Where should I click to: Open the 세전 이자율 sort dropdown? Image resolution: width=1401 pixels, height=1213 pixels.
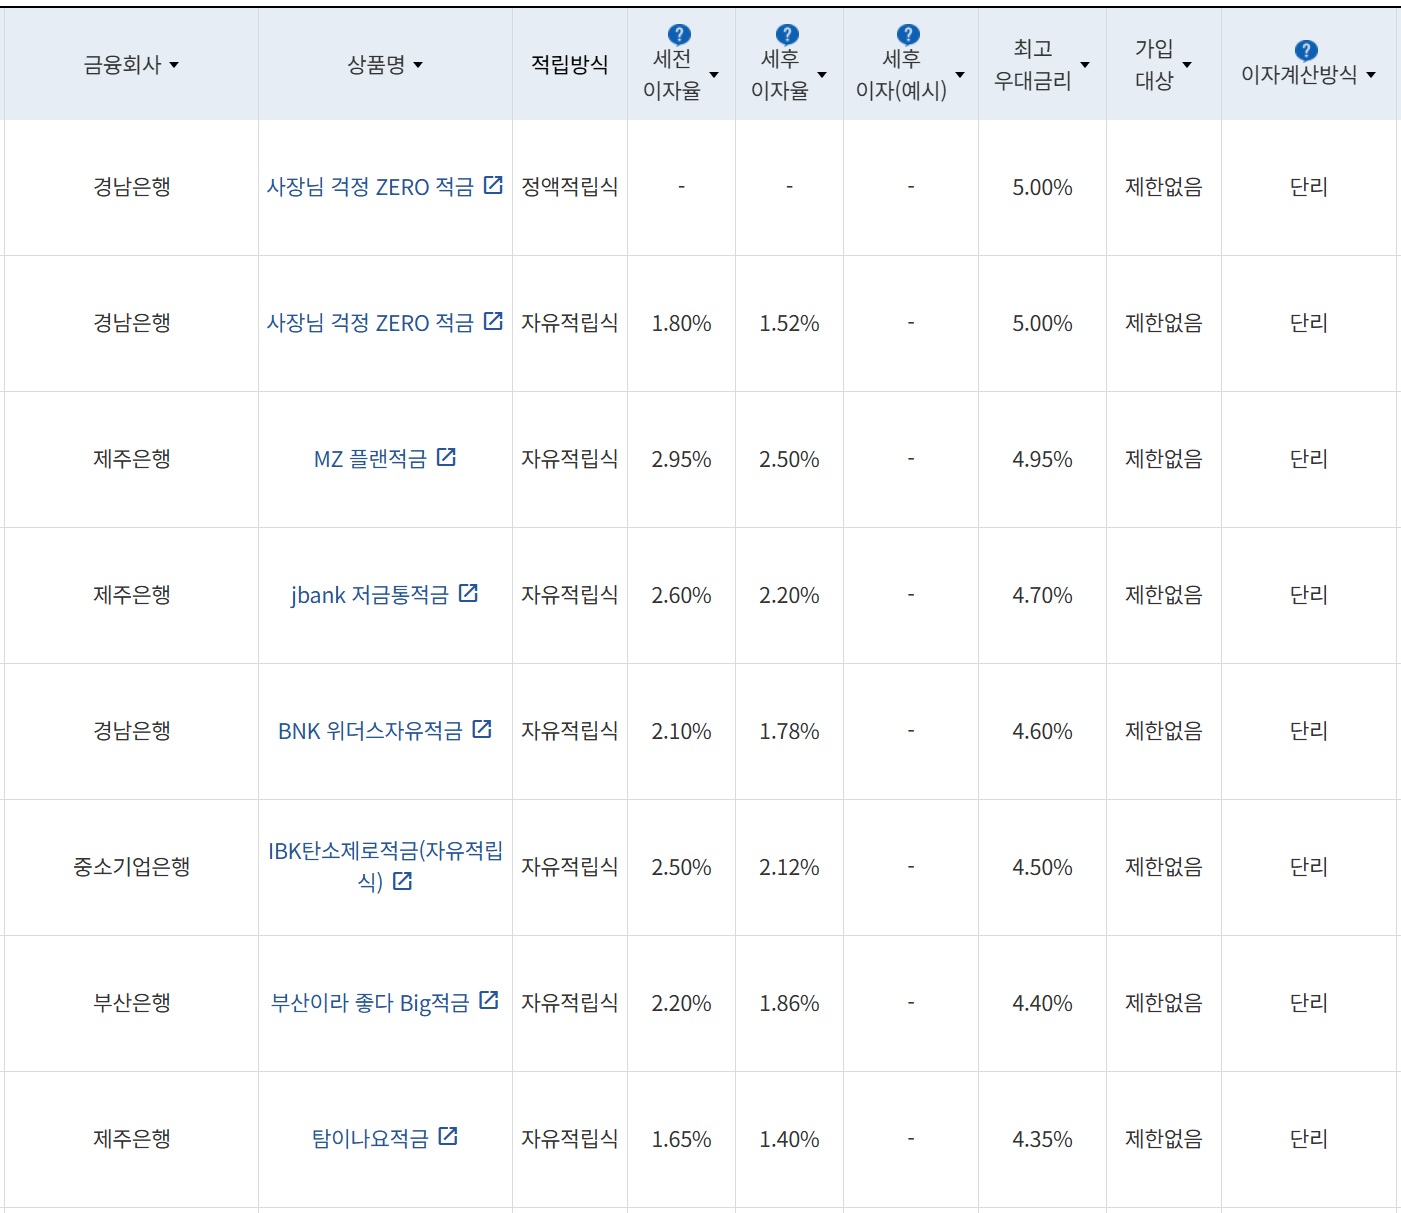tap(714, 74)
